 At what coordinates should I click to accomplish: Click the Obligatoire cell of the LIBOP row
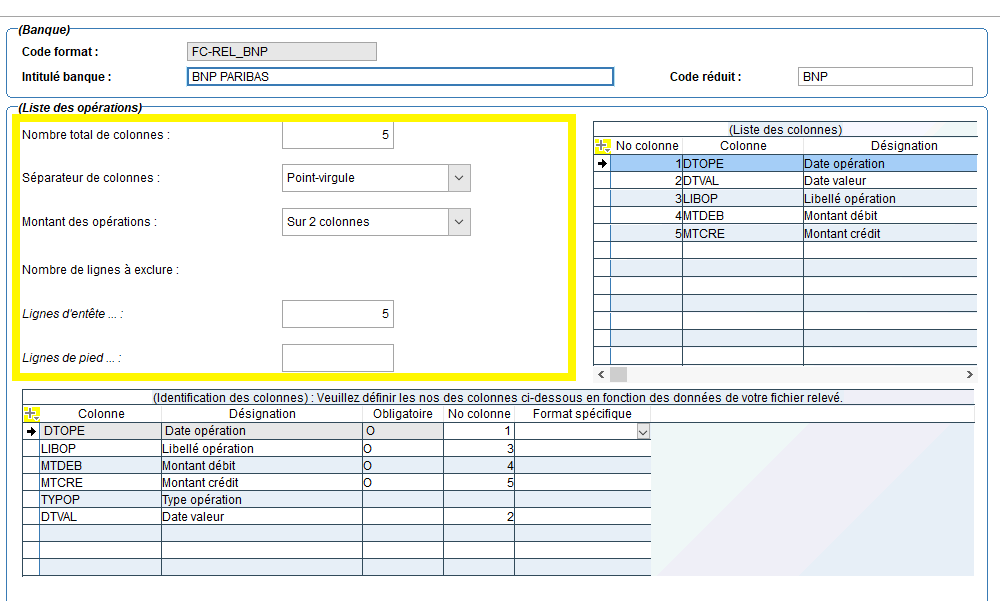[402, 449]
